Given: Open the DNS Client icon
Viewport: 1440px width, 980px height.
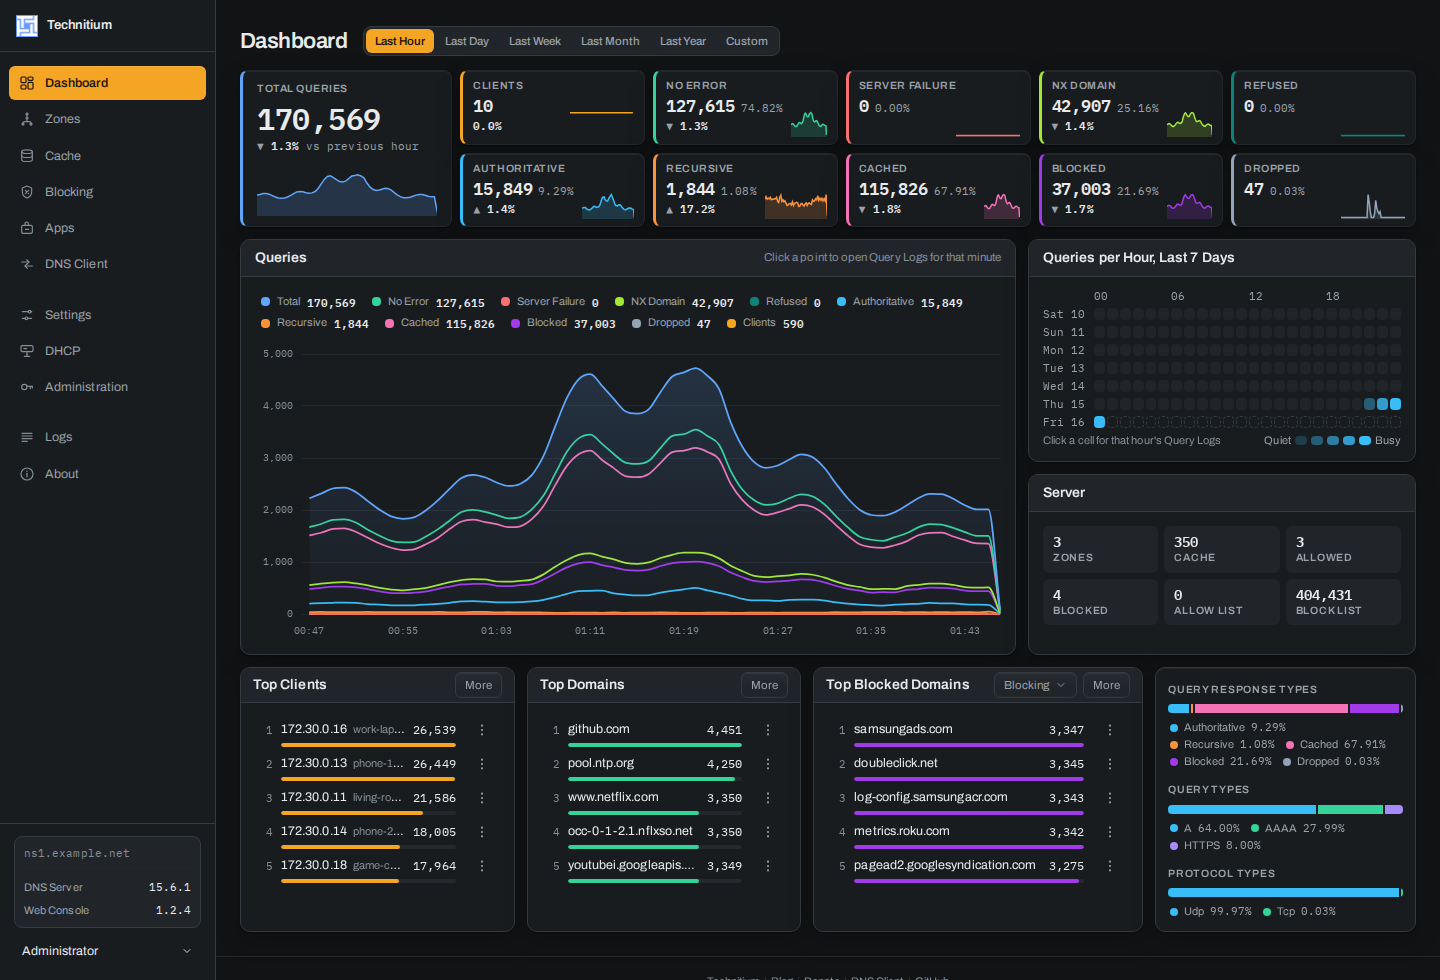Looking at the screenshot, I should (27, 264).
